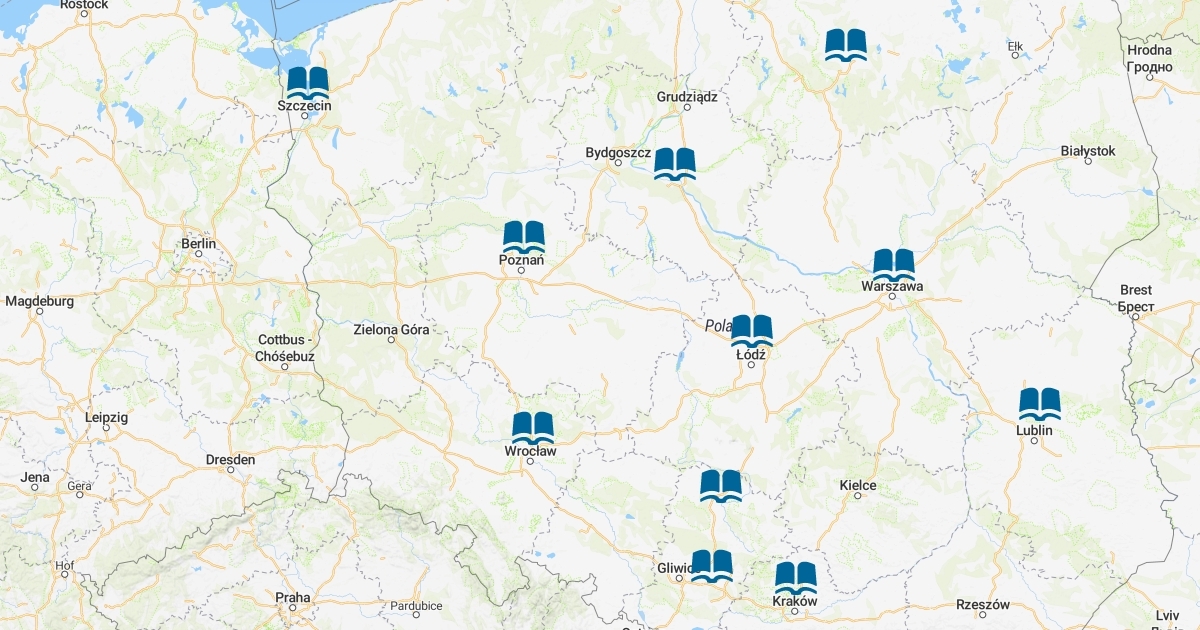Click the Łódź city name

tap(750, 354)
